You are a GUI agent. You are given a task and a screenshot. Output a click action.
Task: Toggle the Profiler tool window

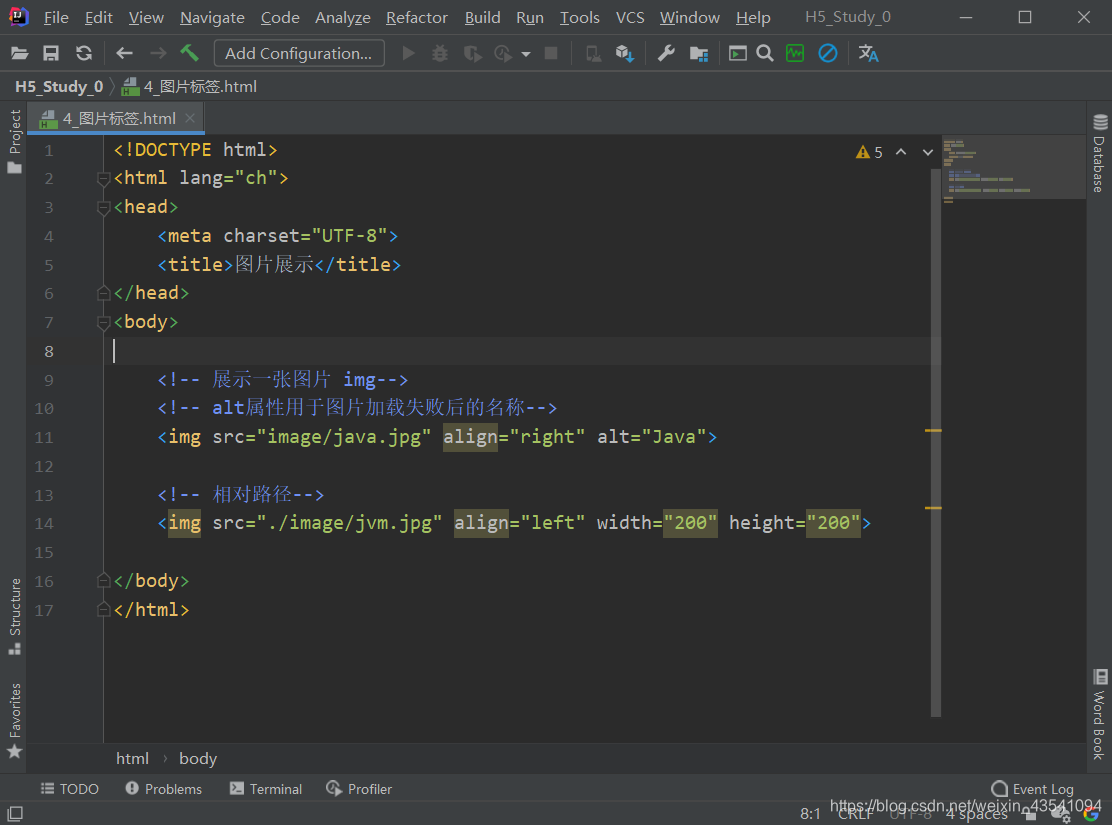[x=359, y=789]
